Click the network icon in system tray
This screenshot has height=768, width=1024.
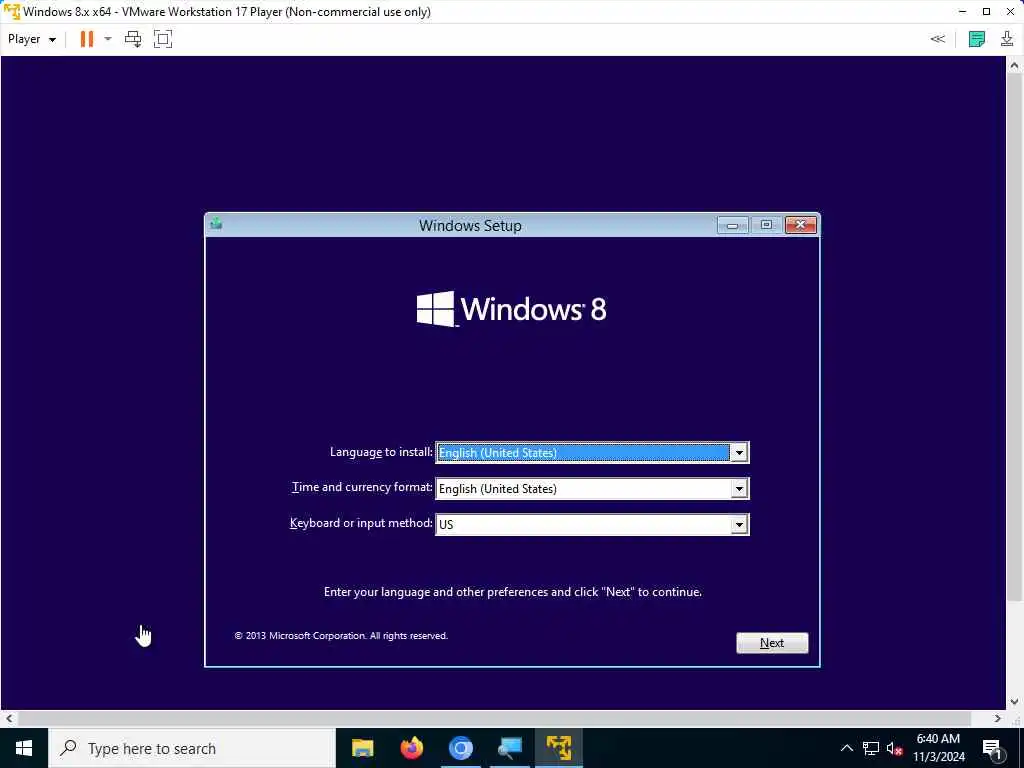[x=871, y=748]
